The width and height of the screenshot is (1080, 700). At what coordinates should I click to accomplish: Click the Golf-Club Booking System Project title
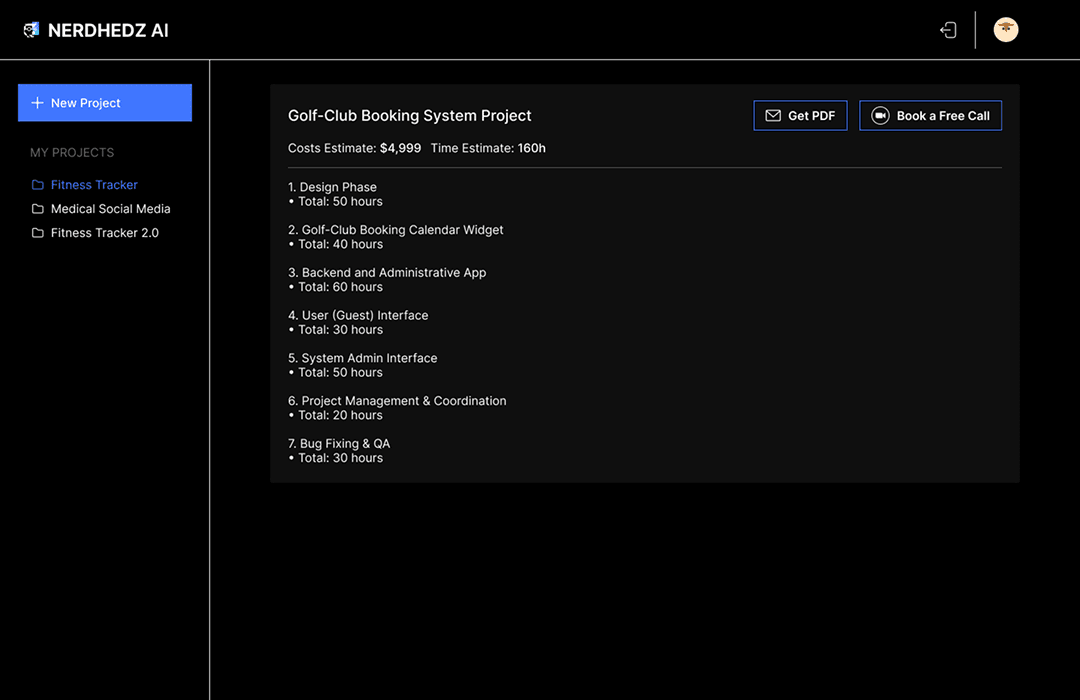[x=410, y=115]
